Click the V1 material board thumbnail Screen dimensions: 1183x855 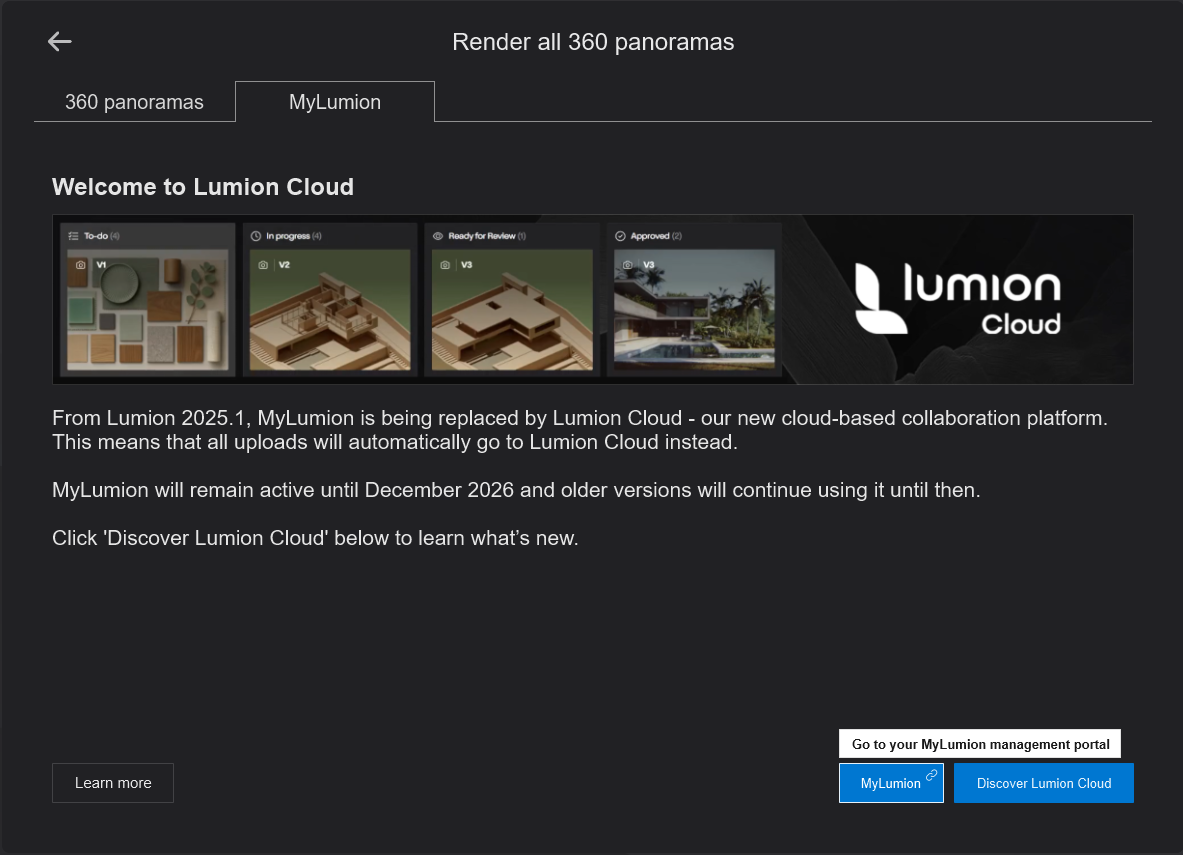click(148, 310)
